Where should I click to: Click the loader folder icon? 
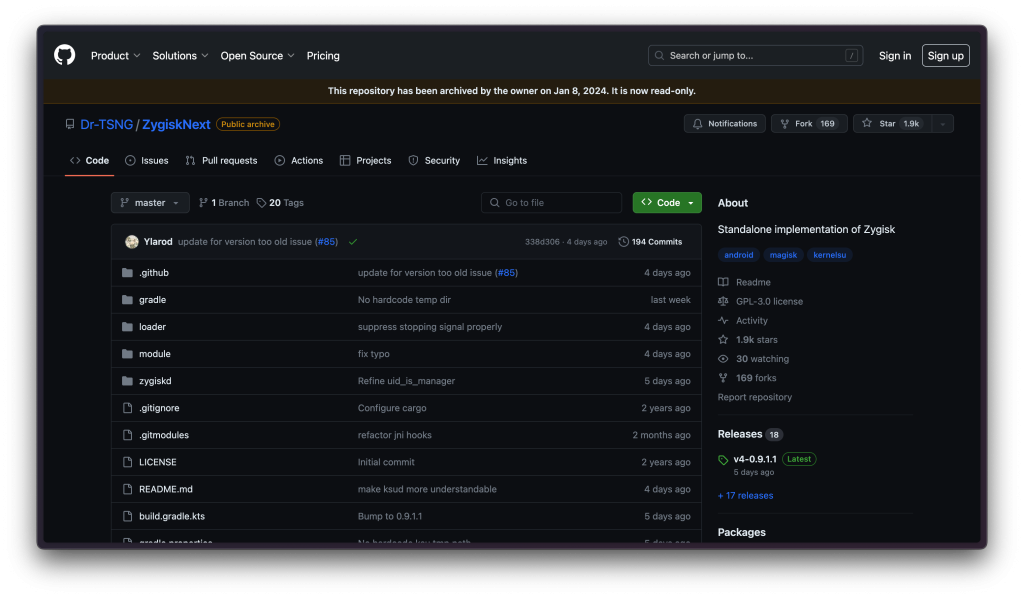[127, 326]
